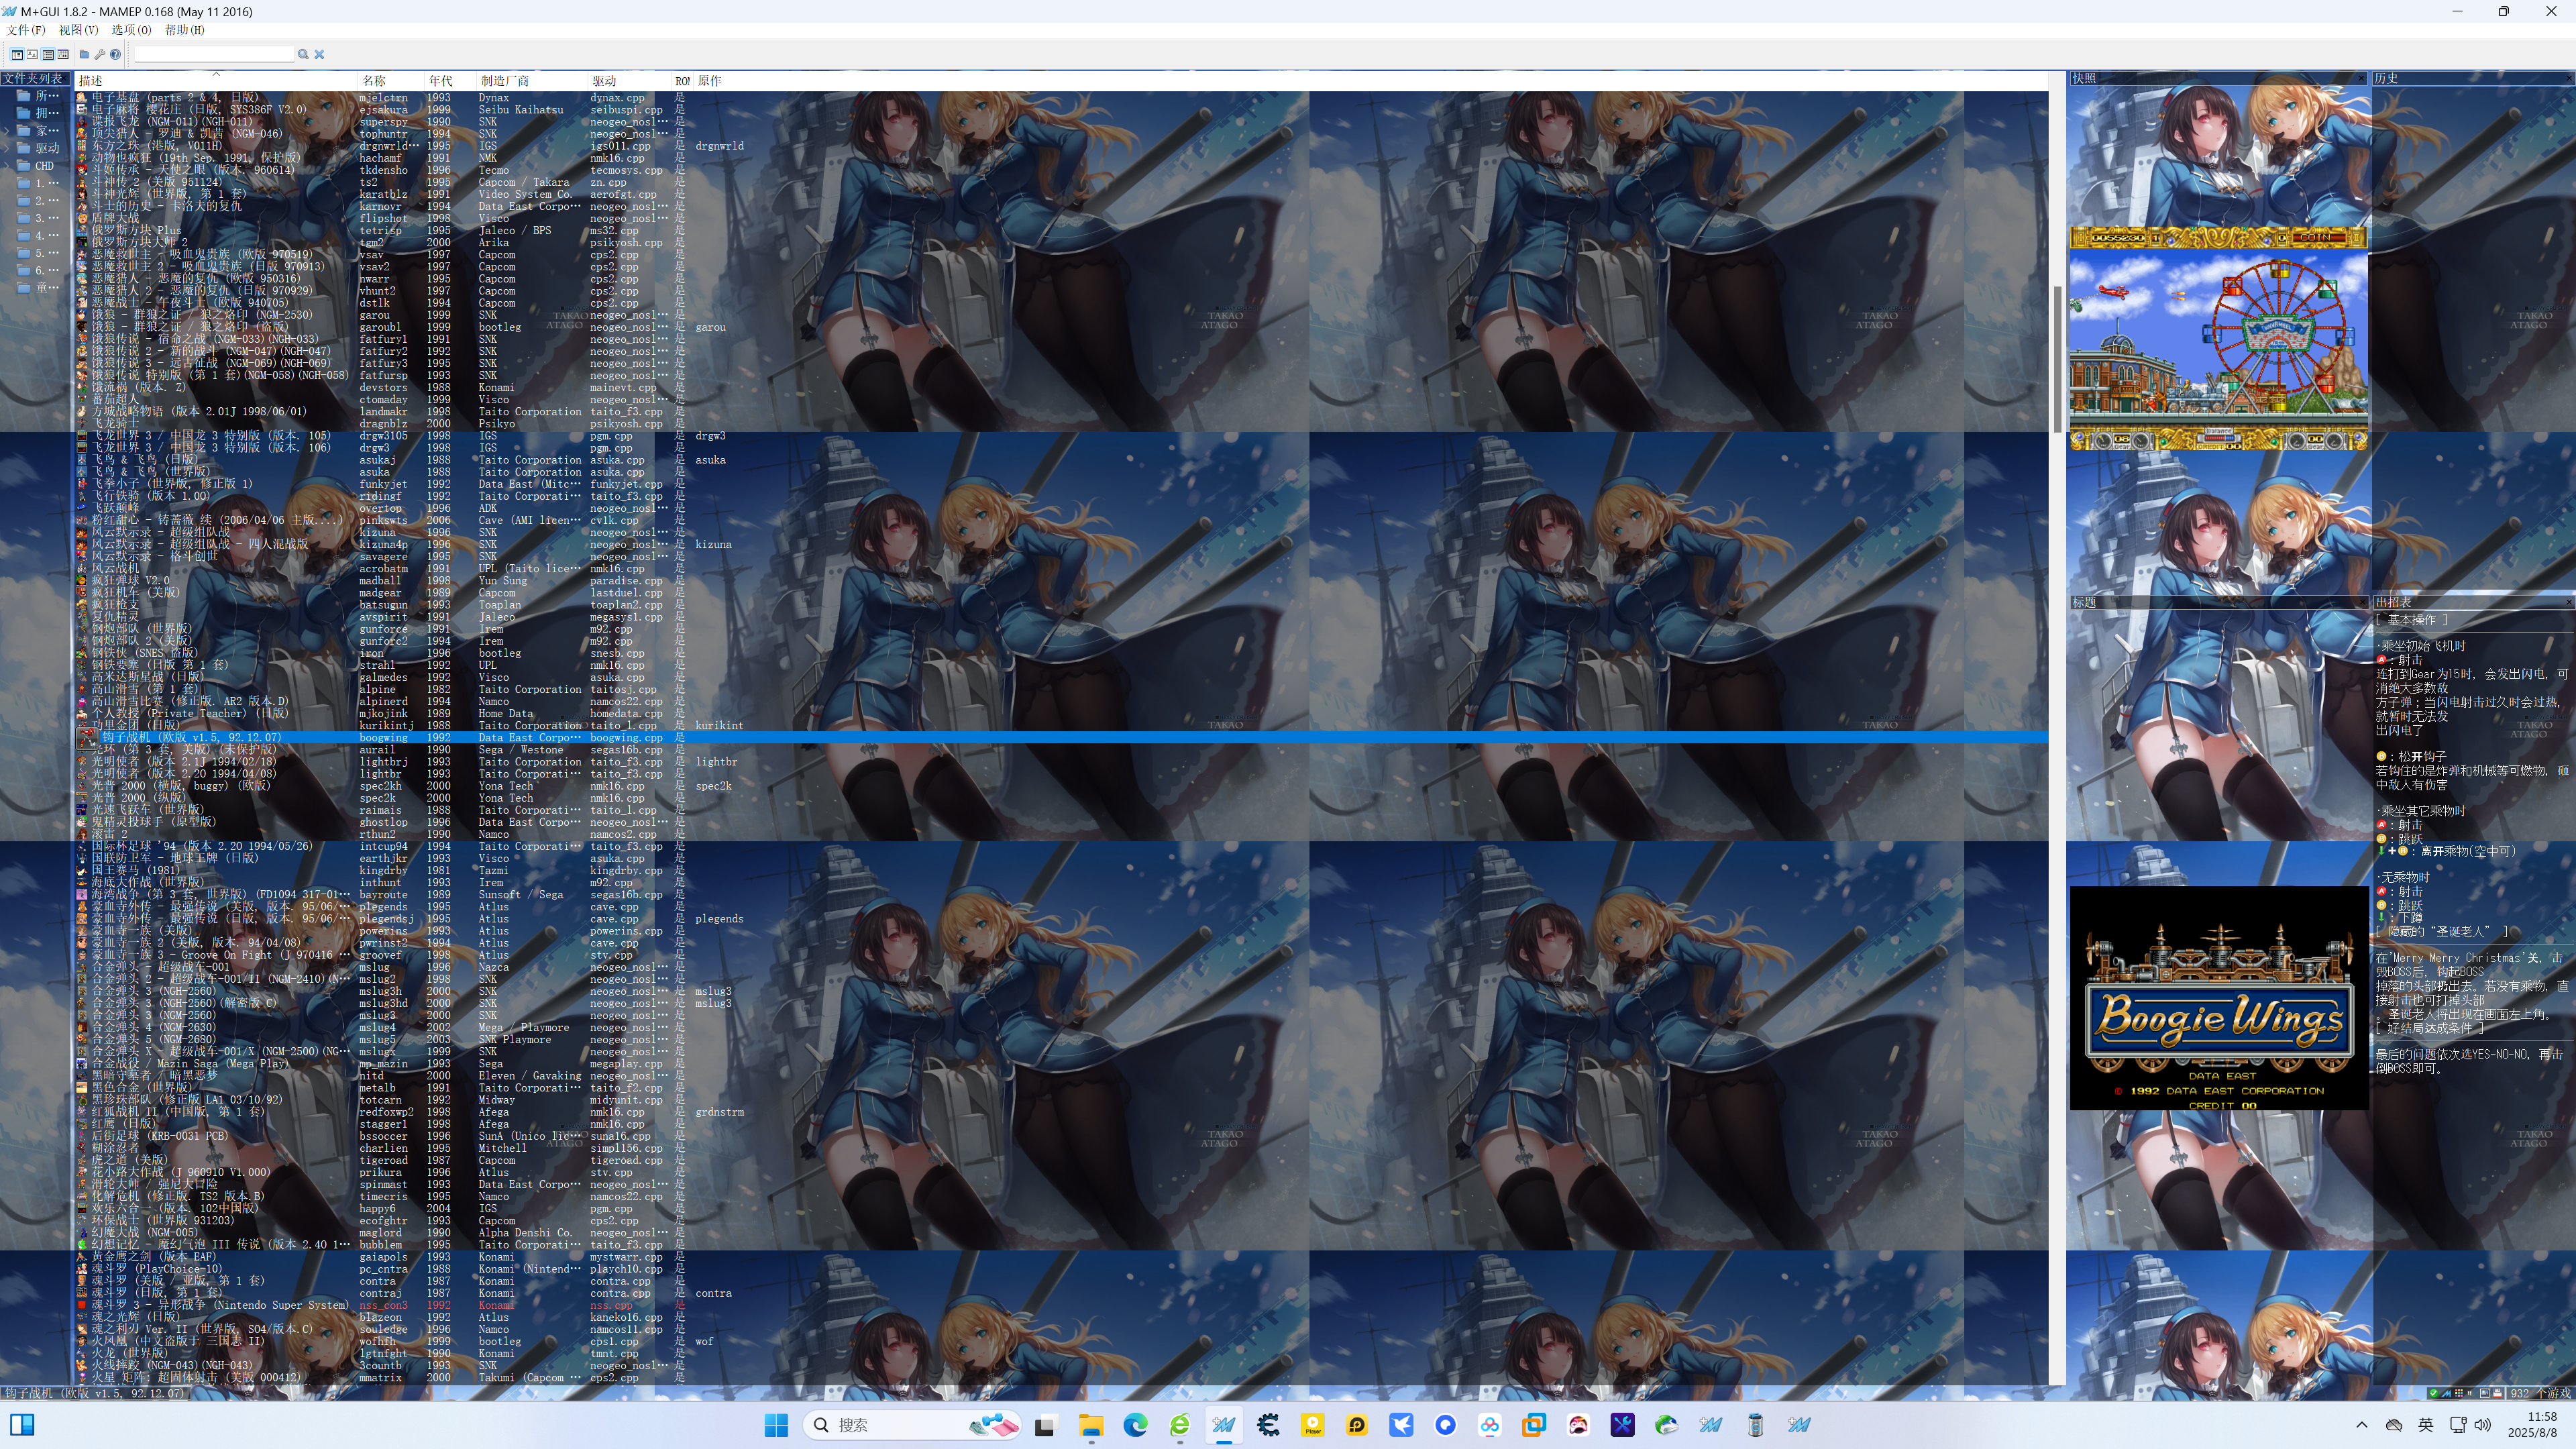This screenshot has width=2576, height=1449.
Task: Switch to details list view icon
Action: (x=48, y=54)
